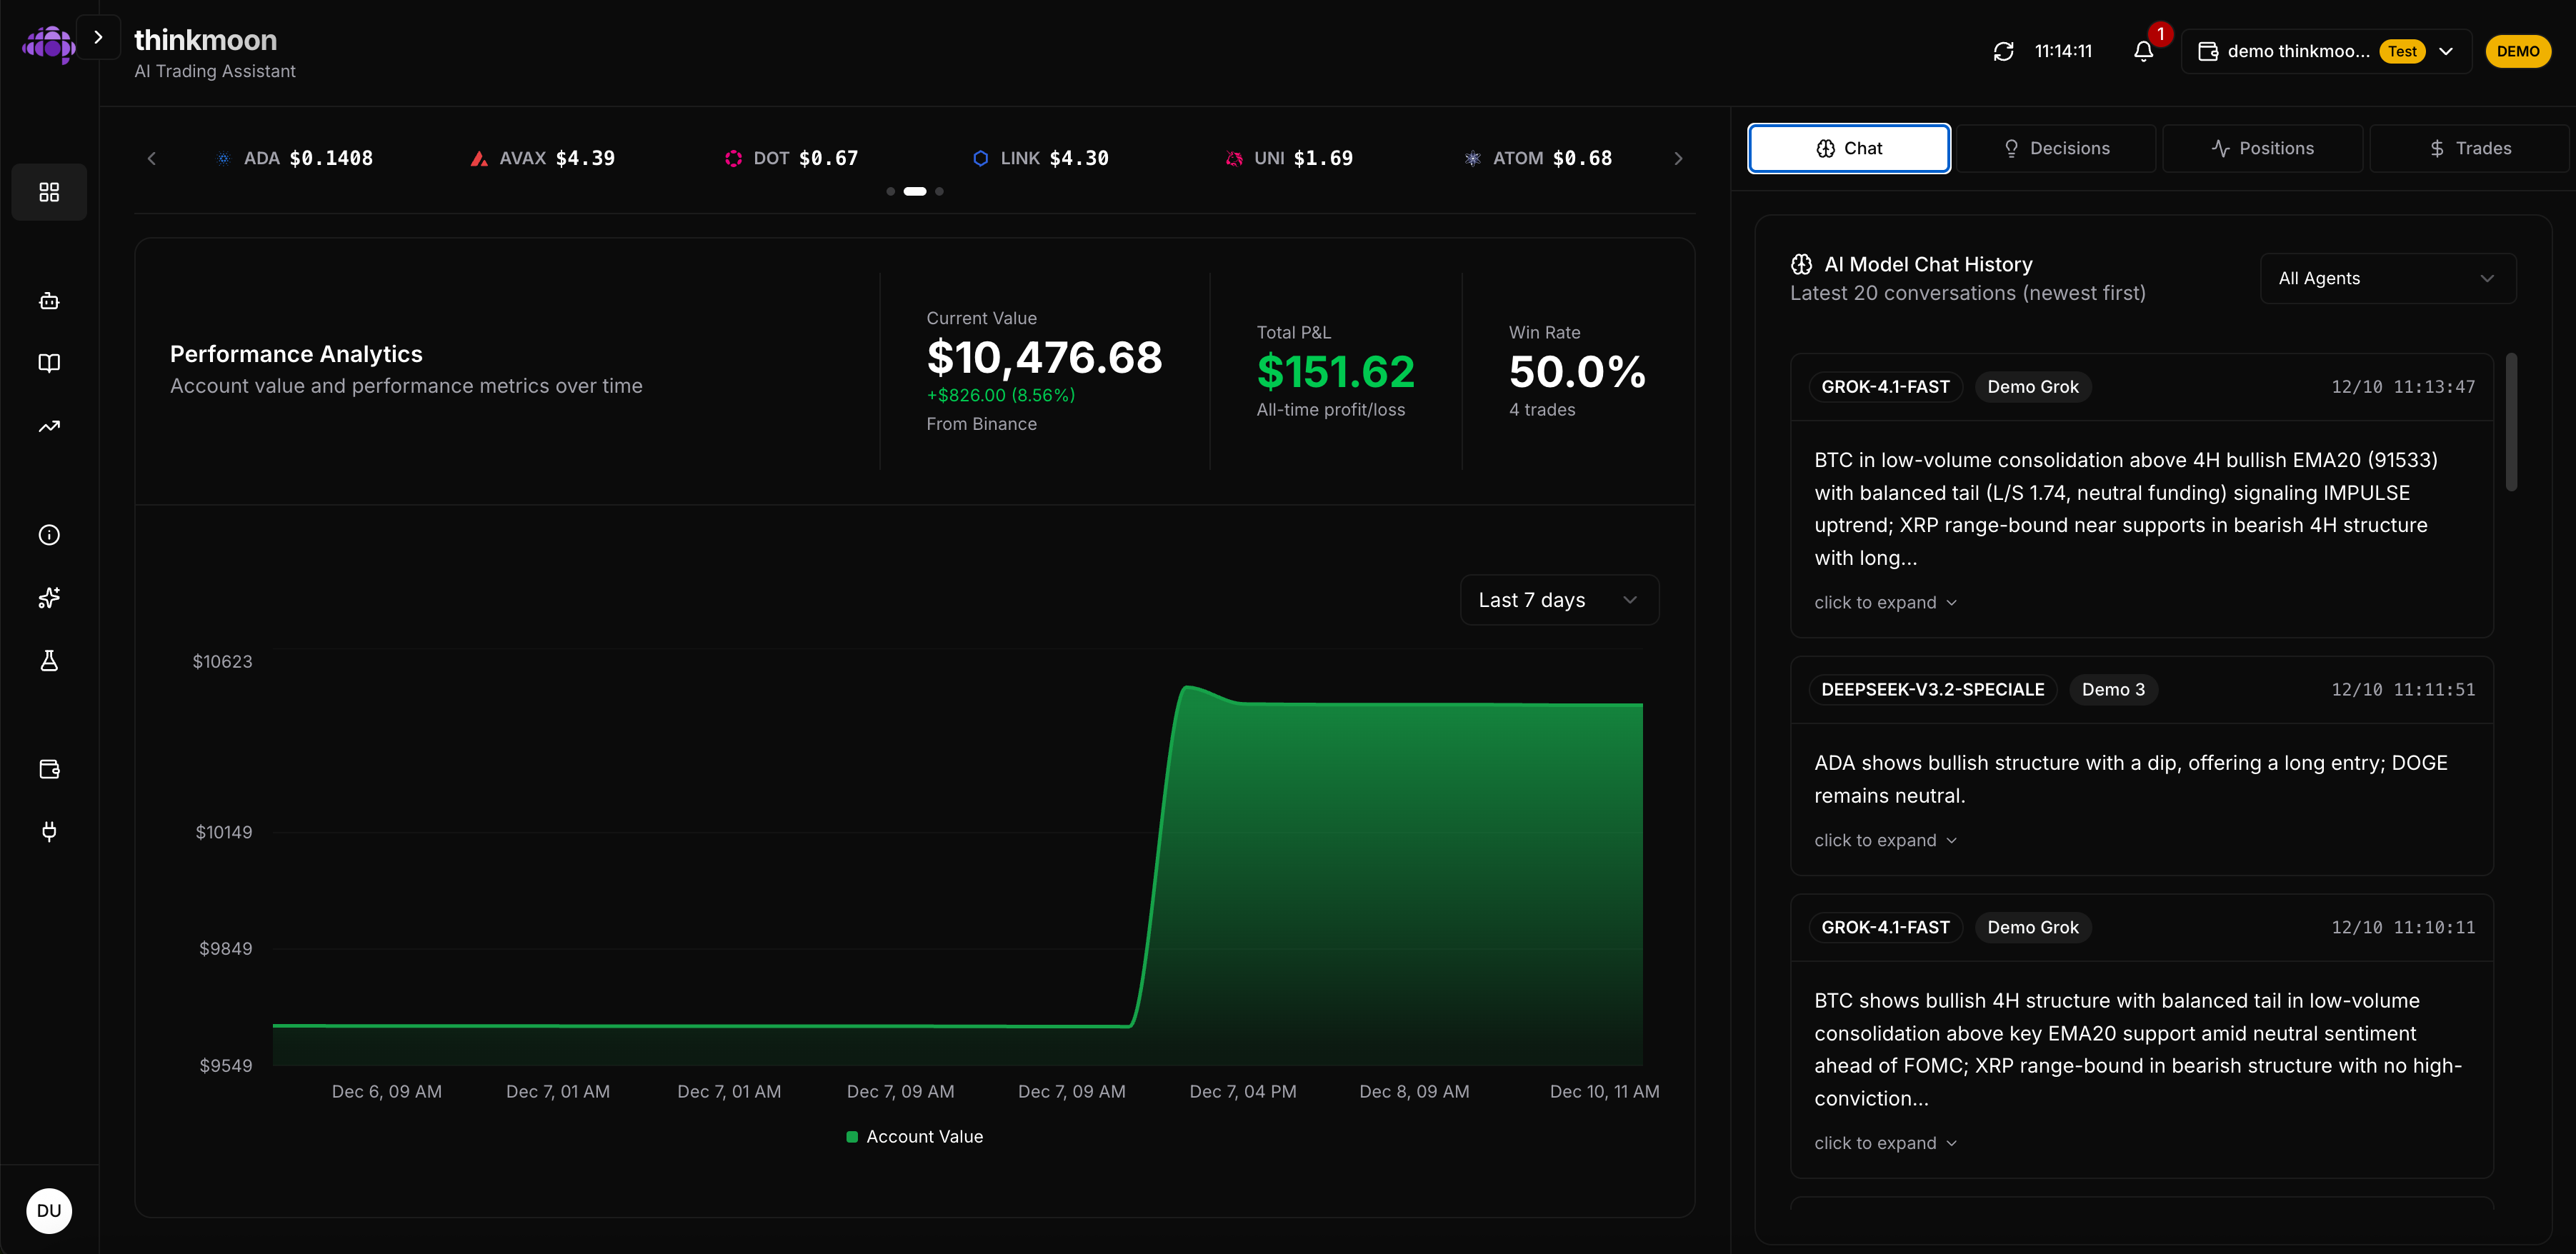Open the All Agents filter dropdown
Image resolution: width=2576 pixels, height=1254 pixels.
click(x=2387, y=278)
